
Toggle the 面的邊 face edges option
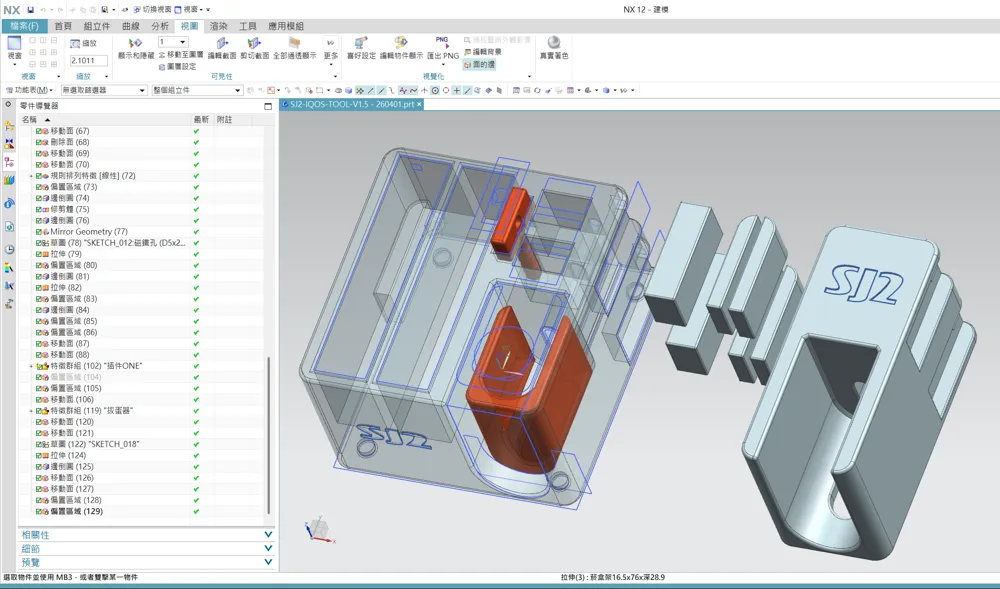pyautogui.click(x=479, y=64)
